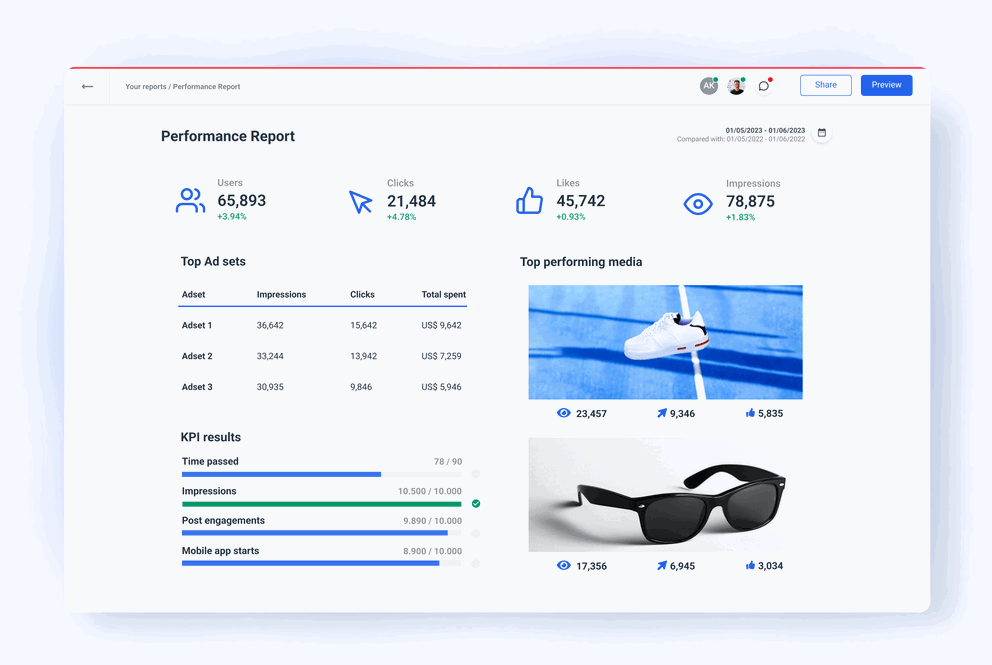Click the Users people icon
The image size is (992, 665).
pyautogui.click(x=190, y=200)
